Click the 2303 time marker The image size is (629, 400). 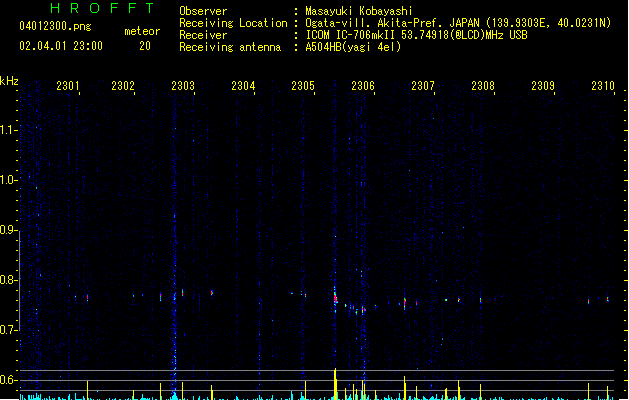click(x=183, y=85)
